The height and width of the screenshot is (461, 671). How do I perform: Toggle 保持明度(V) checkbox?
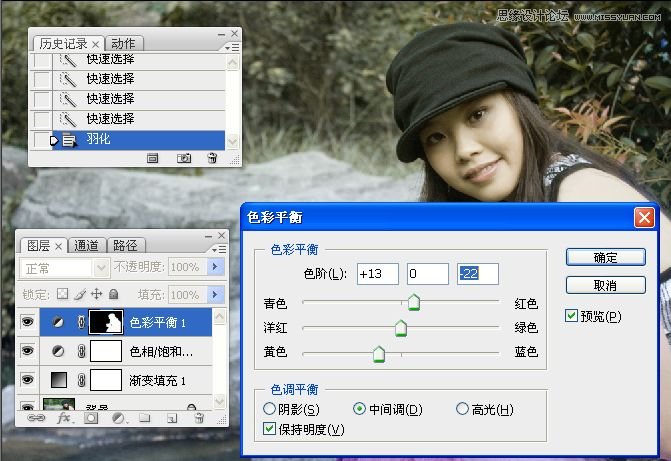(x=269, y=428)
